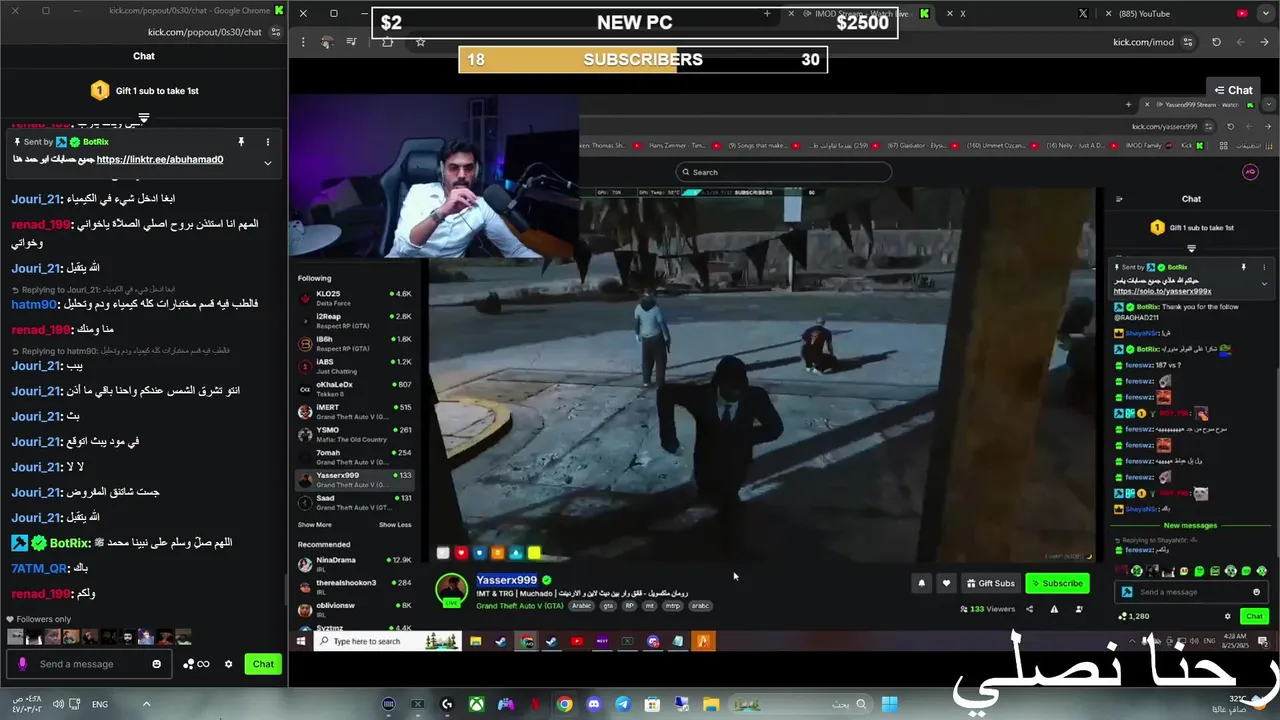
Task: Collapse the pinned BotRix message chevron
Action: click(x=267, y=162)
